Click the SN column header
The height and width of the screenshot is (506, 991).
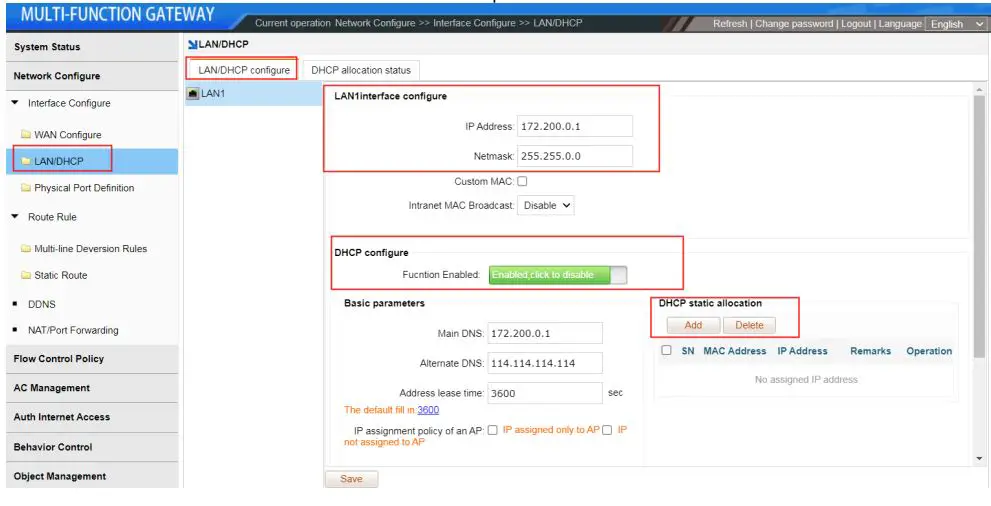pos(688,351)
